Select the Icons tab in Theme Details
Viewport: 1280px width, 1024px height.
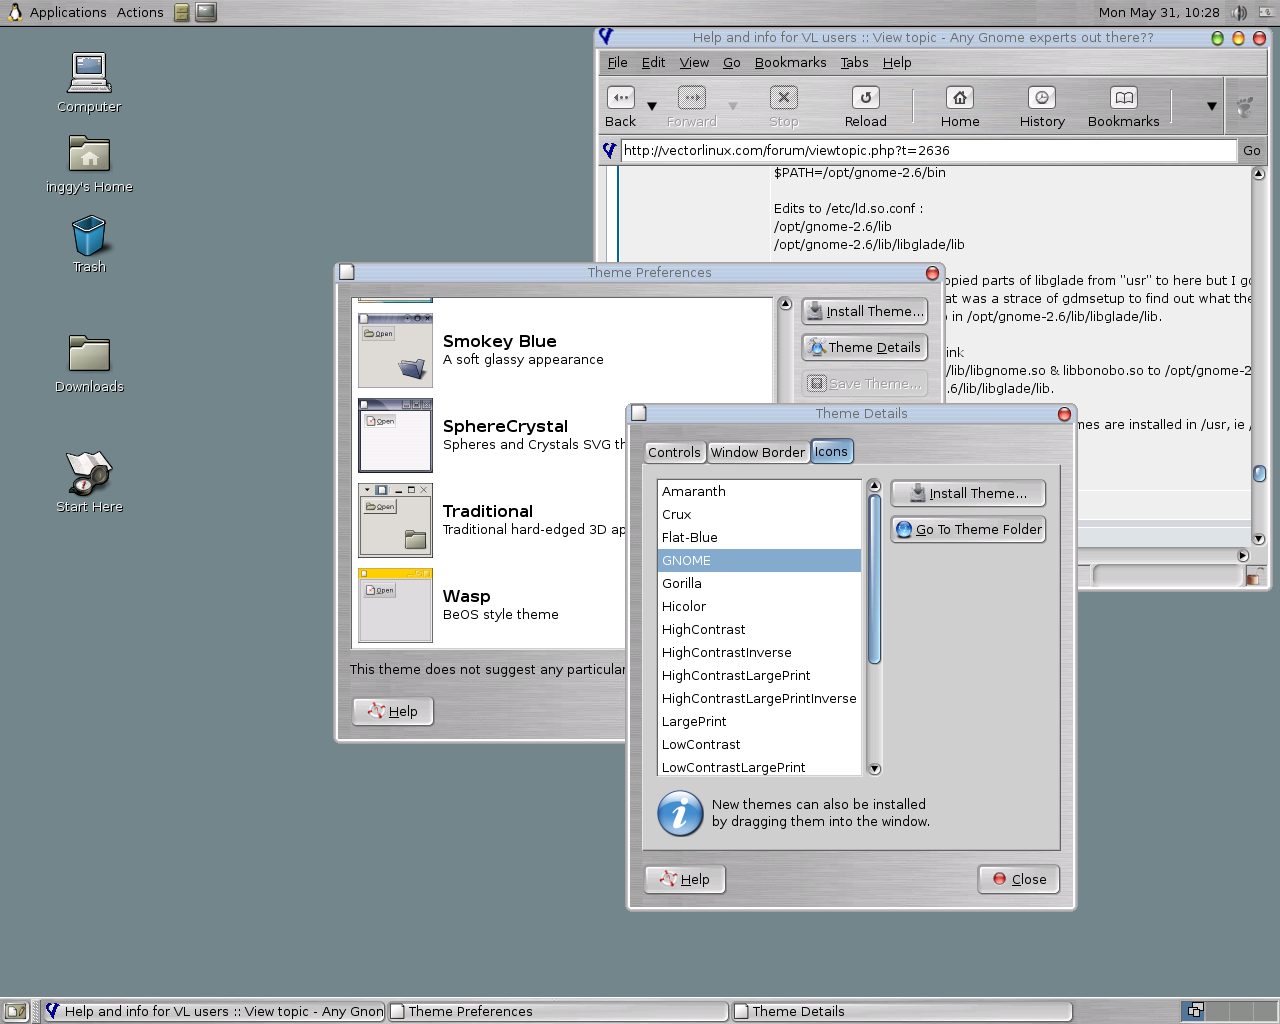[x=831, y=451]
